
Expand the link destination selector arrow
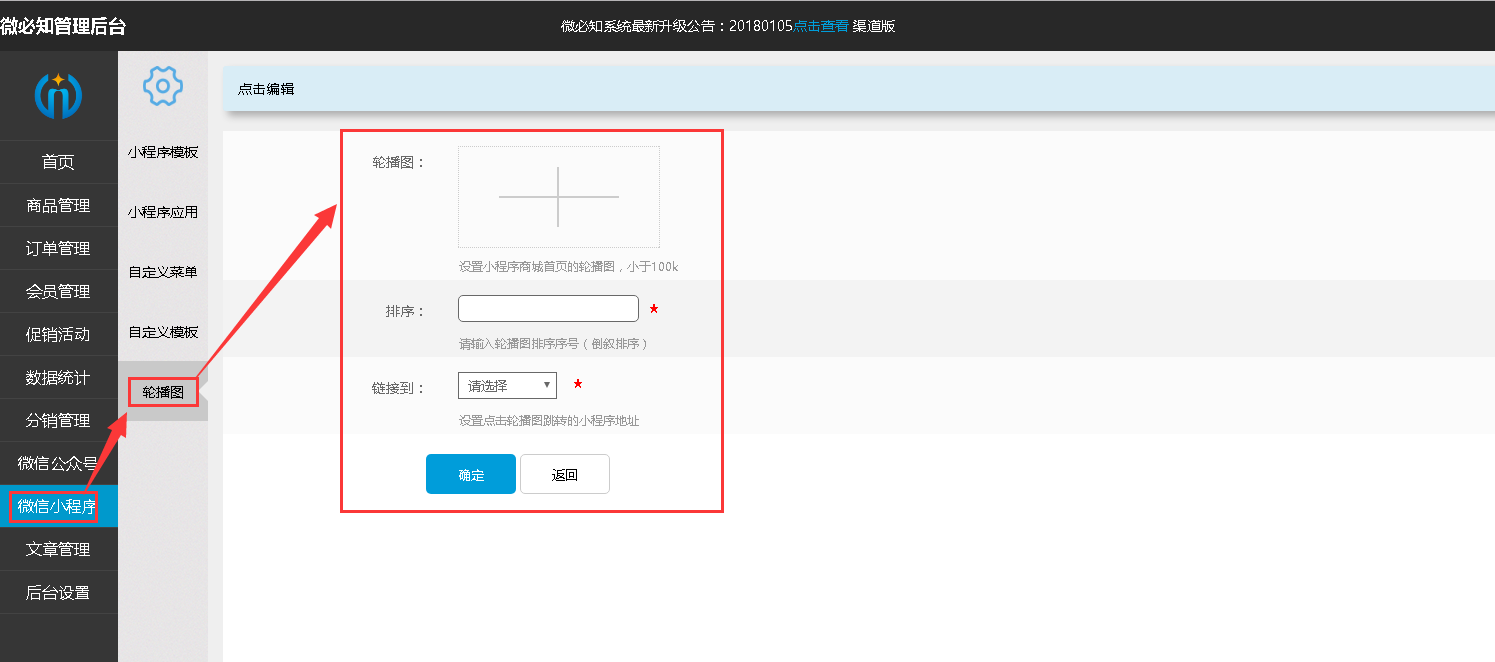click(x=546, y=385)
